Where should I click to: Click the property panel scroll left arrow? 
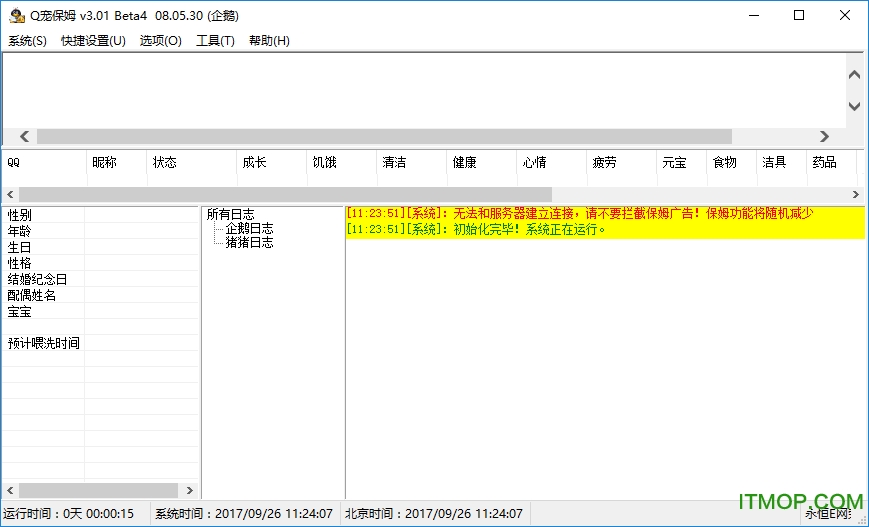pyautogui.click(x=10, y=490)
